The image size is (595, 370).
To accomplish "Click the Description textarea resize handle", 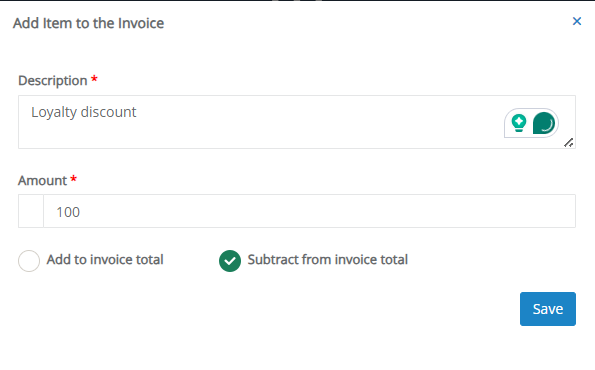I will coord(568,143).
